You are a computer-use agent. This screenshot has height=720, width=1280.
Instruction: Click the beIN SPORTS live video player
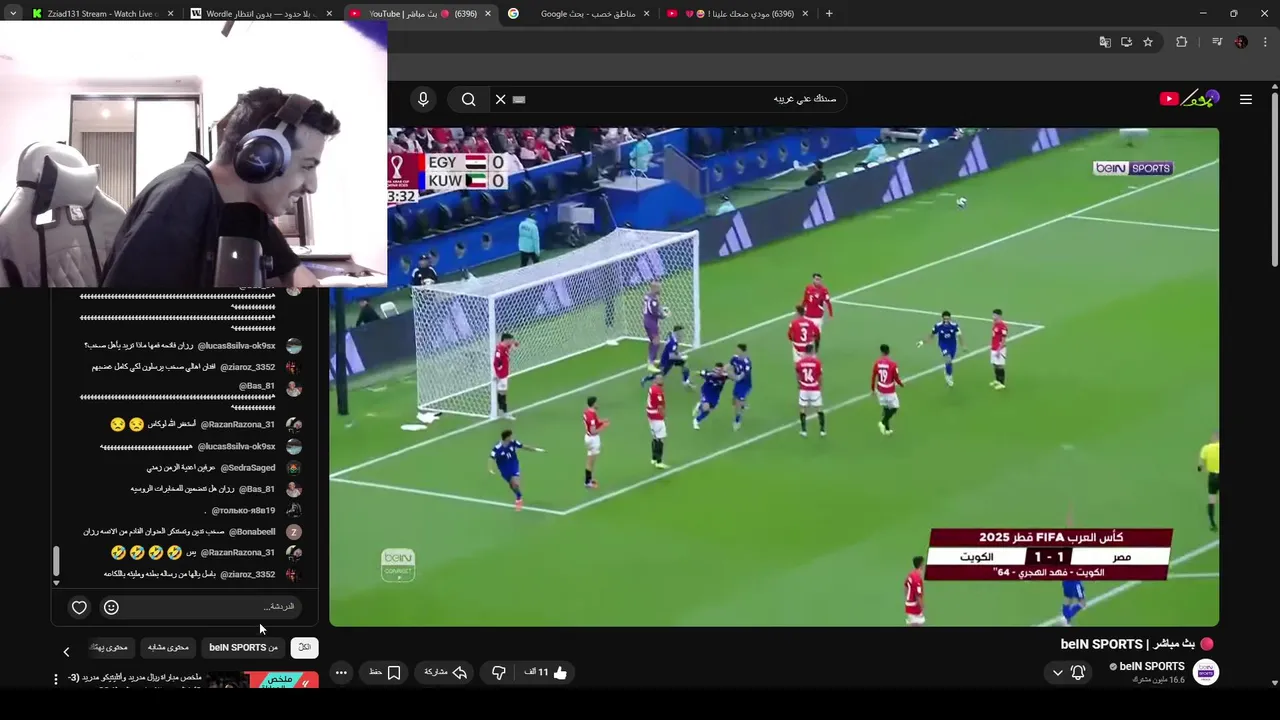point(774,377)
